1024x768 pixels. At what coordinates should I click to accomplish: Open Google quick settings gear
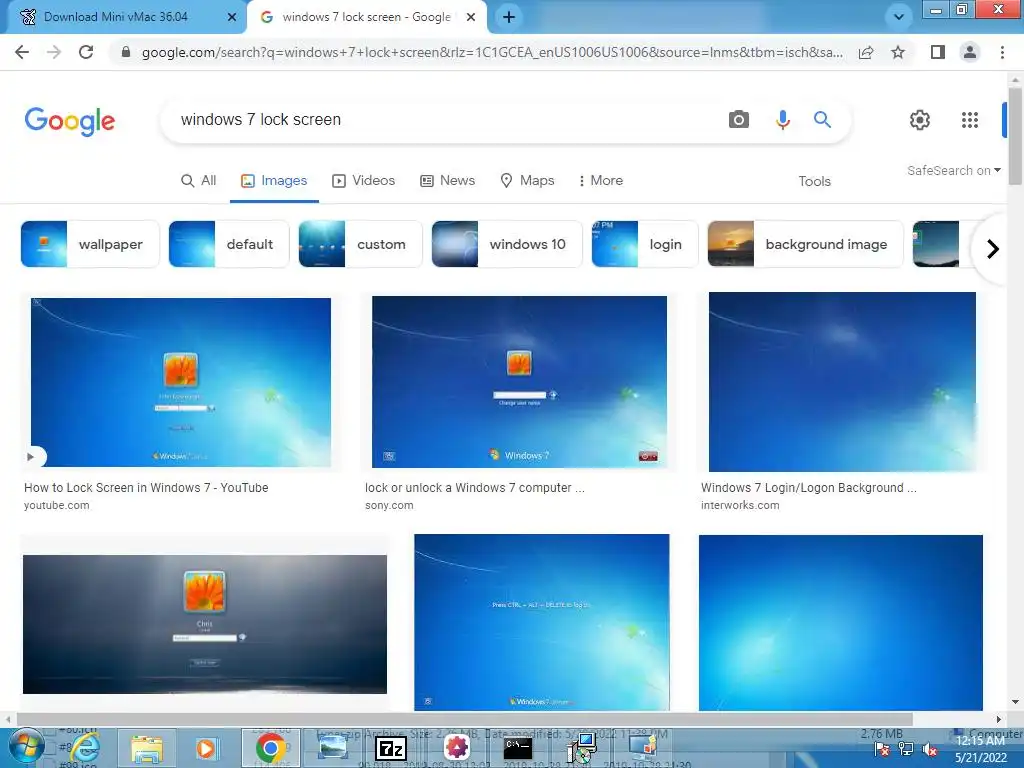920,120
